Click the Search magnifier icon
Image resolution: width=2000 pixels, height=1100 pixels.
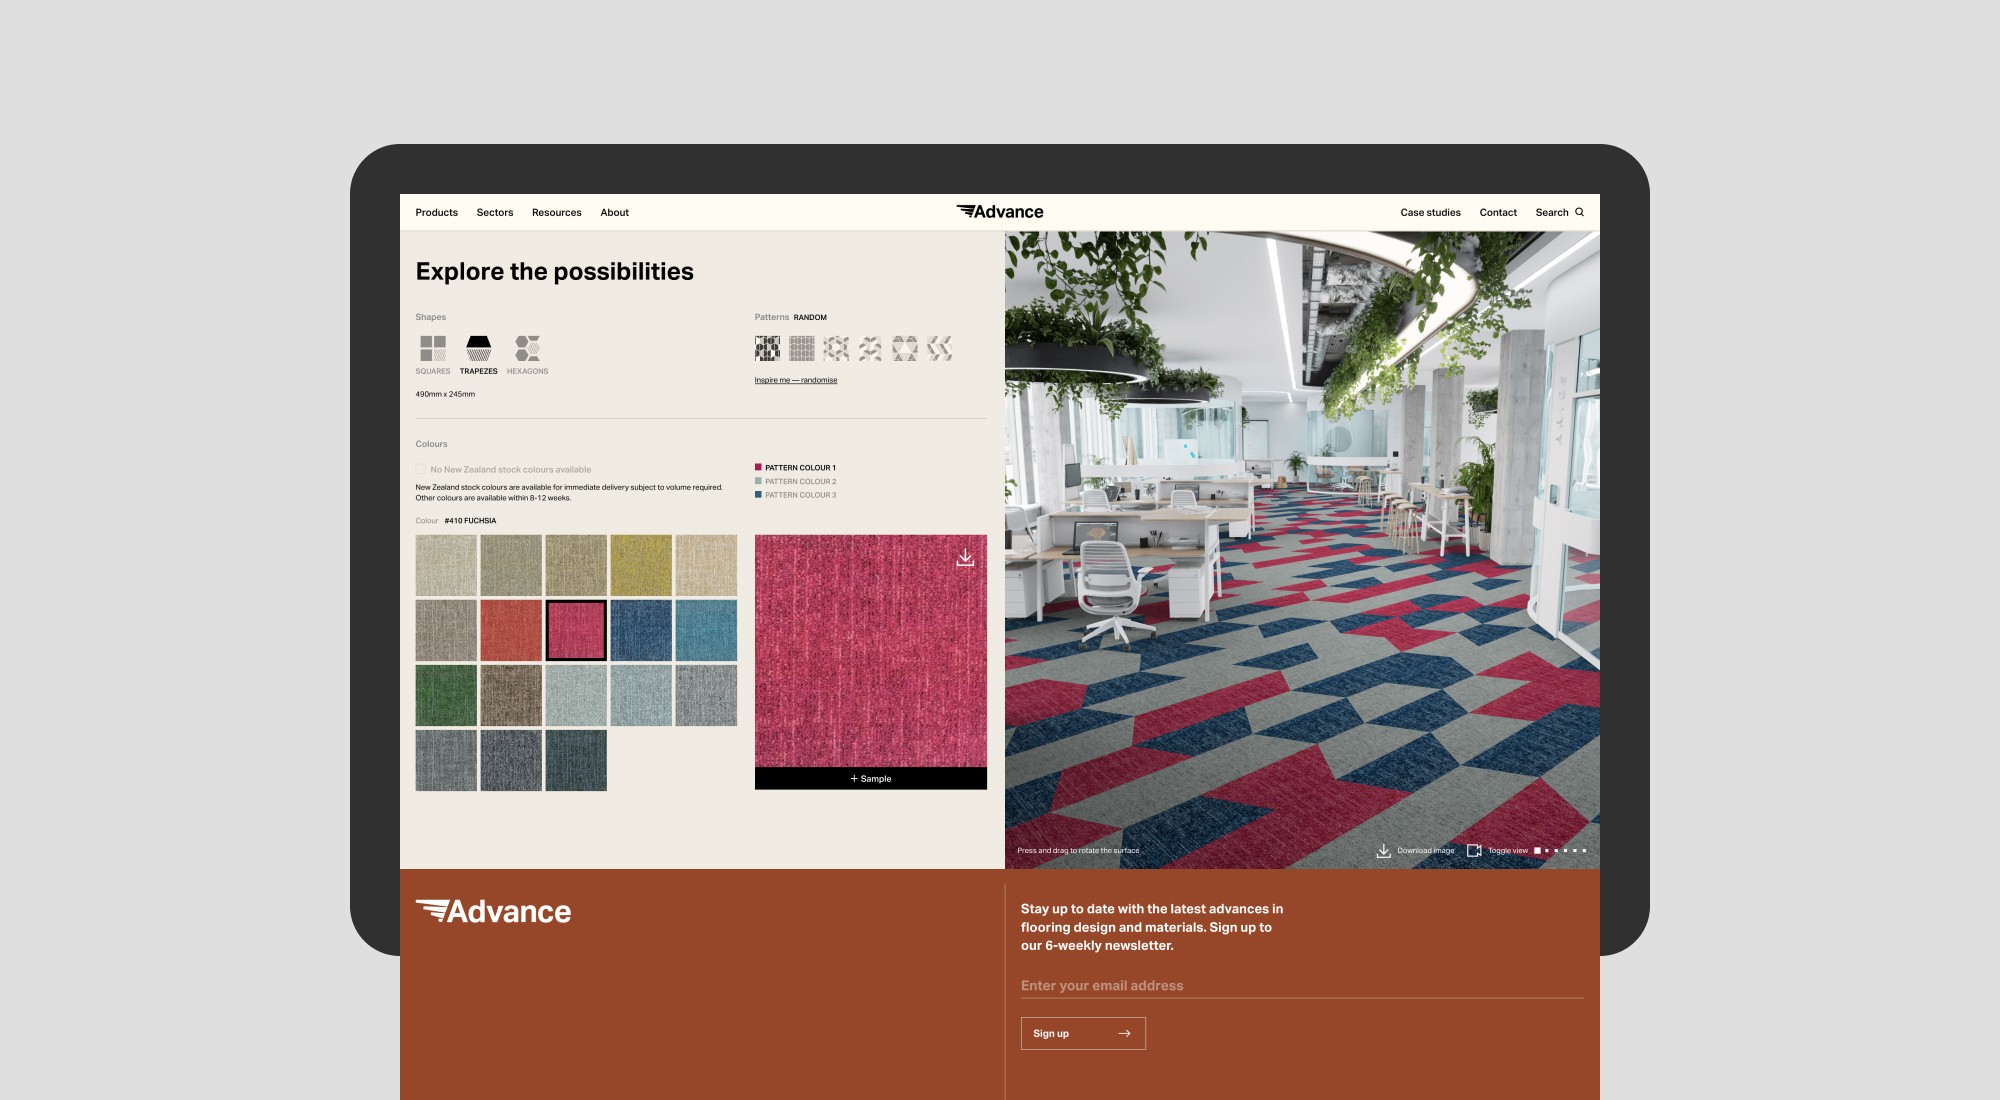(1580, 212)
